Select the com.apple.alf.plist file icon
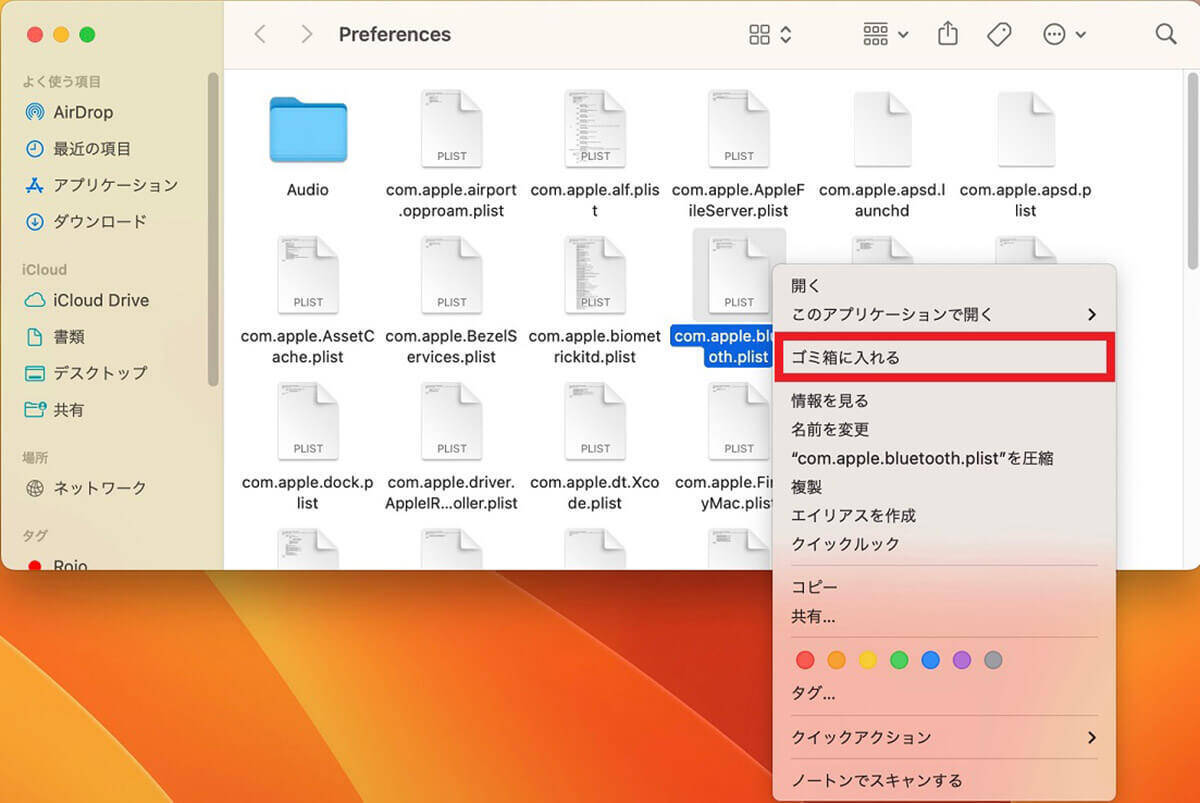Image resolution: width=1200 pixels, height=803 pixels. [595, 129]
